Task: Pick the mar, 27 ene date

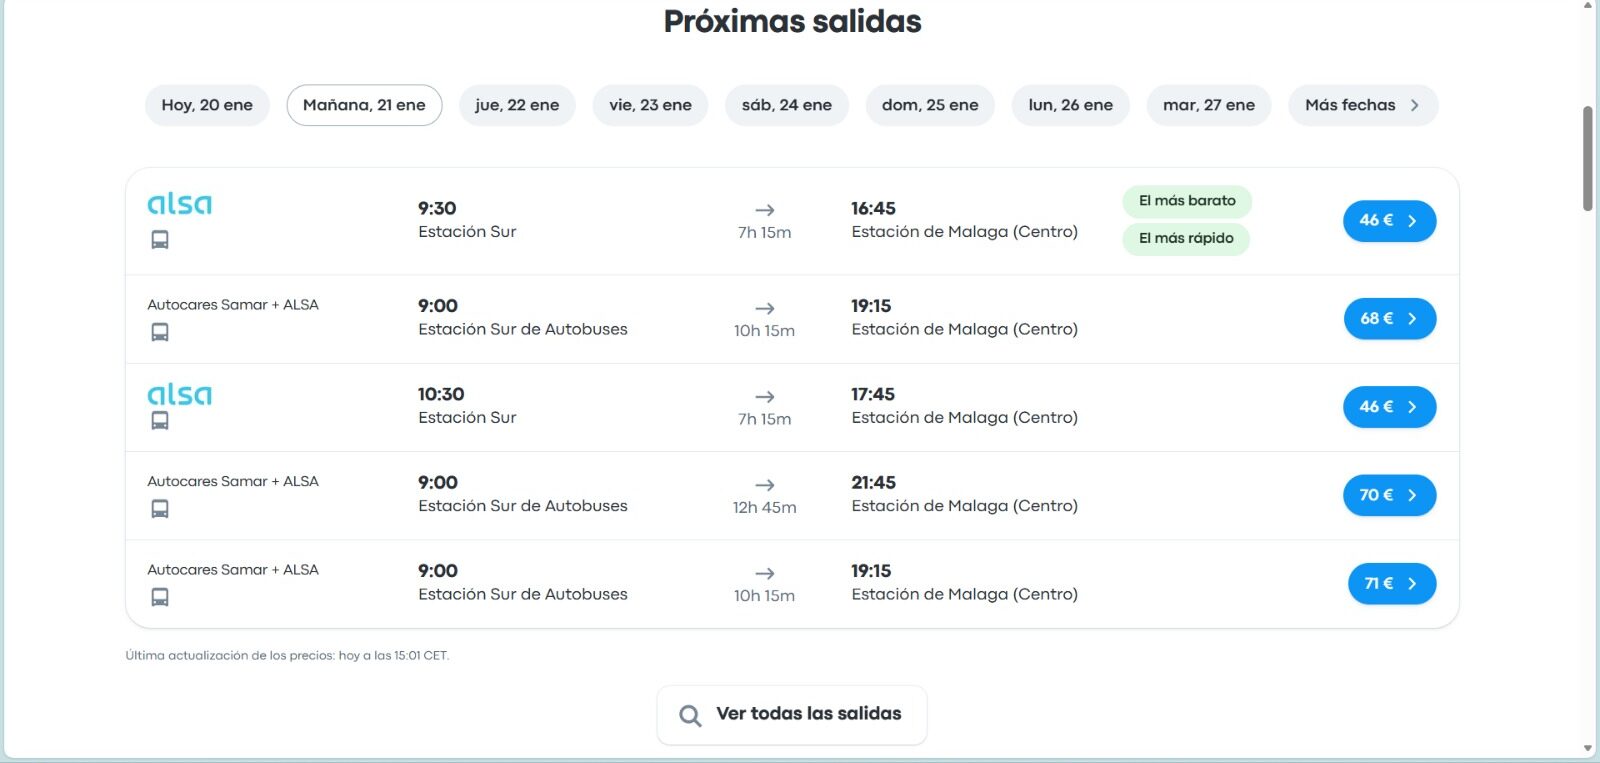Action: tap(1209, 105)
